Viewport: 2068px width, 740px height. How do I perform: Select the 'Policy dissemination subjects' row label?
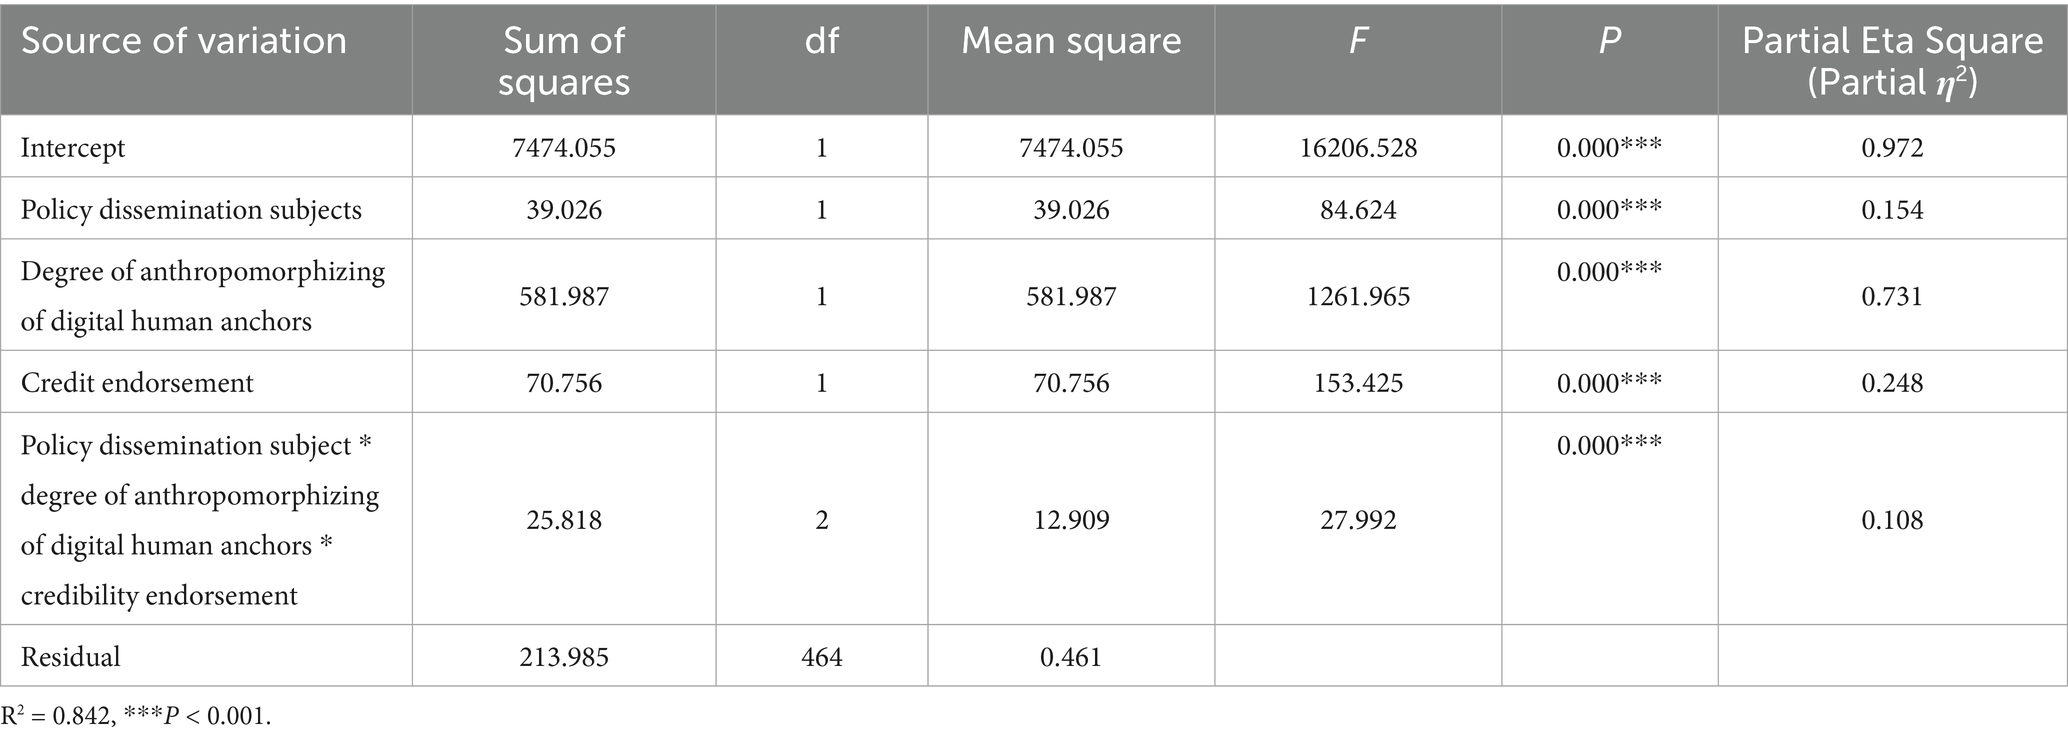tap(191, 210)
